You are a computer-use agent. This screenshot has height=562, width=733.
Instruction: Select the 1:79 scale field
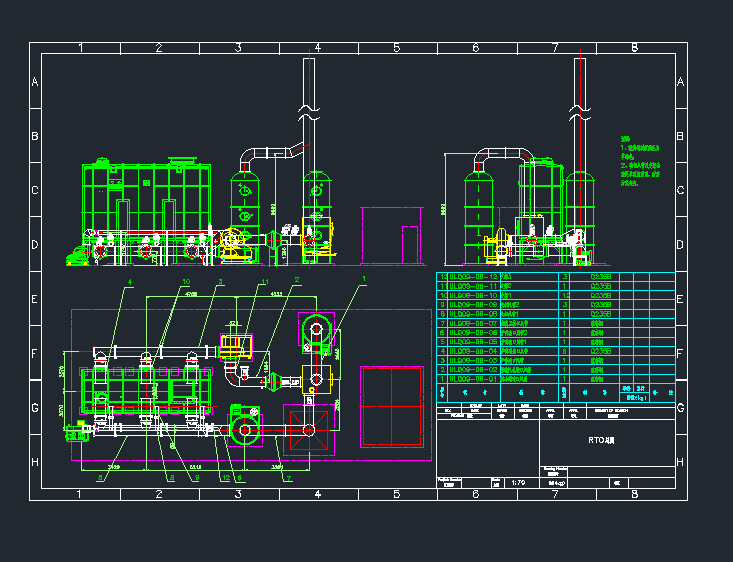point(518,482)
